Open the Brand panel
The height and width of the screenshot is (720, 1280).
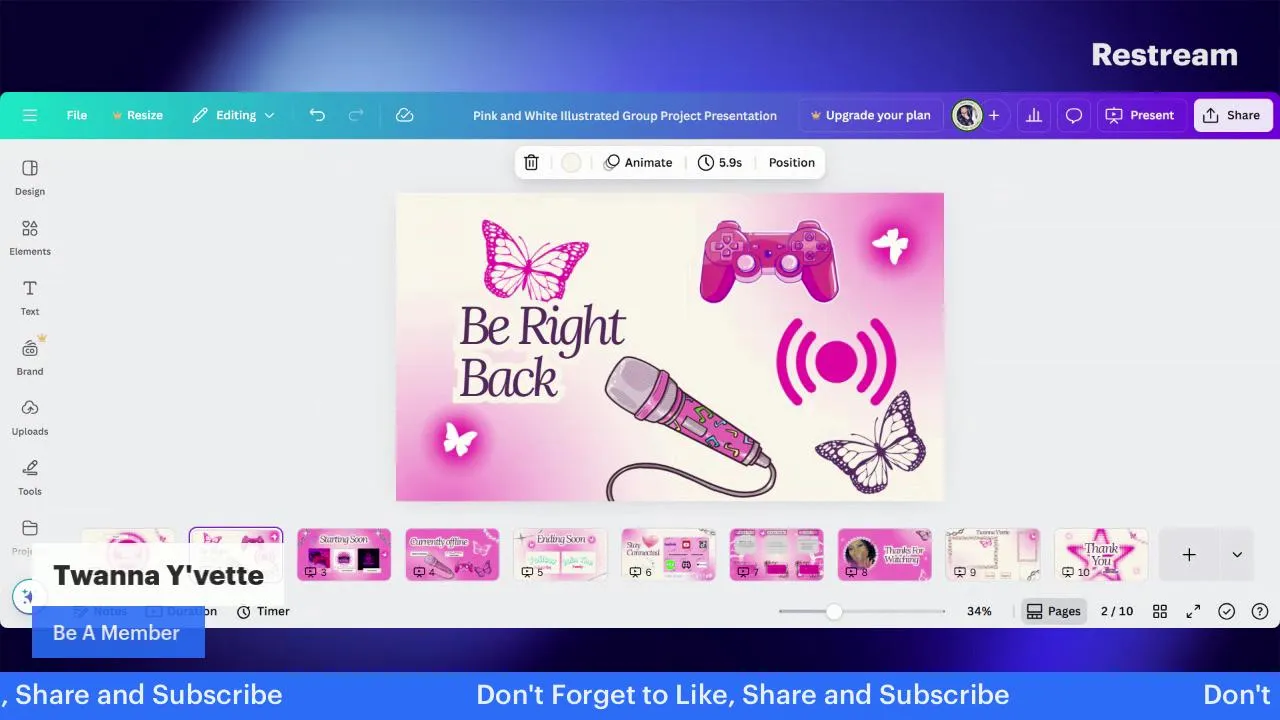coord(30,357)
